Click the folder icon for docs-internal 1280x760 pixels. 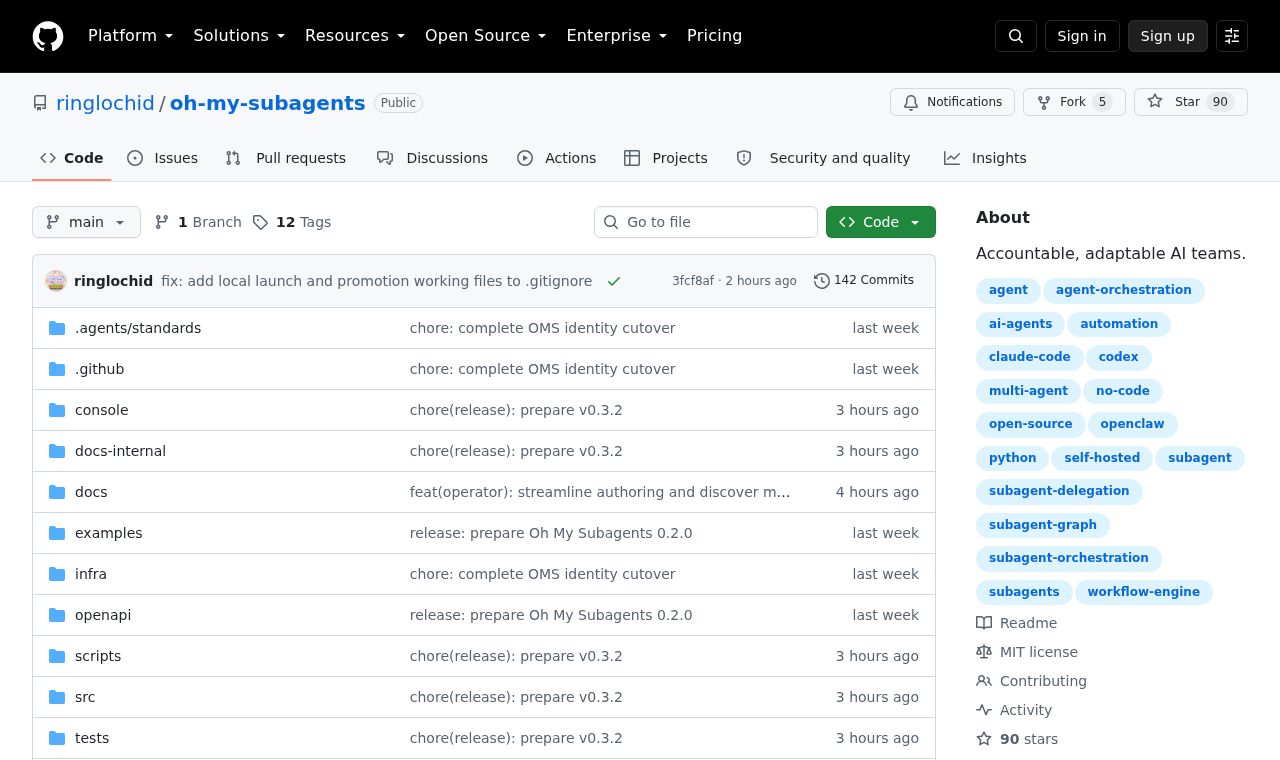click(x=57, y=451)
